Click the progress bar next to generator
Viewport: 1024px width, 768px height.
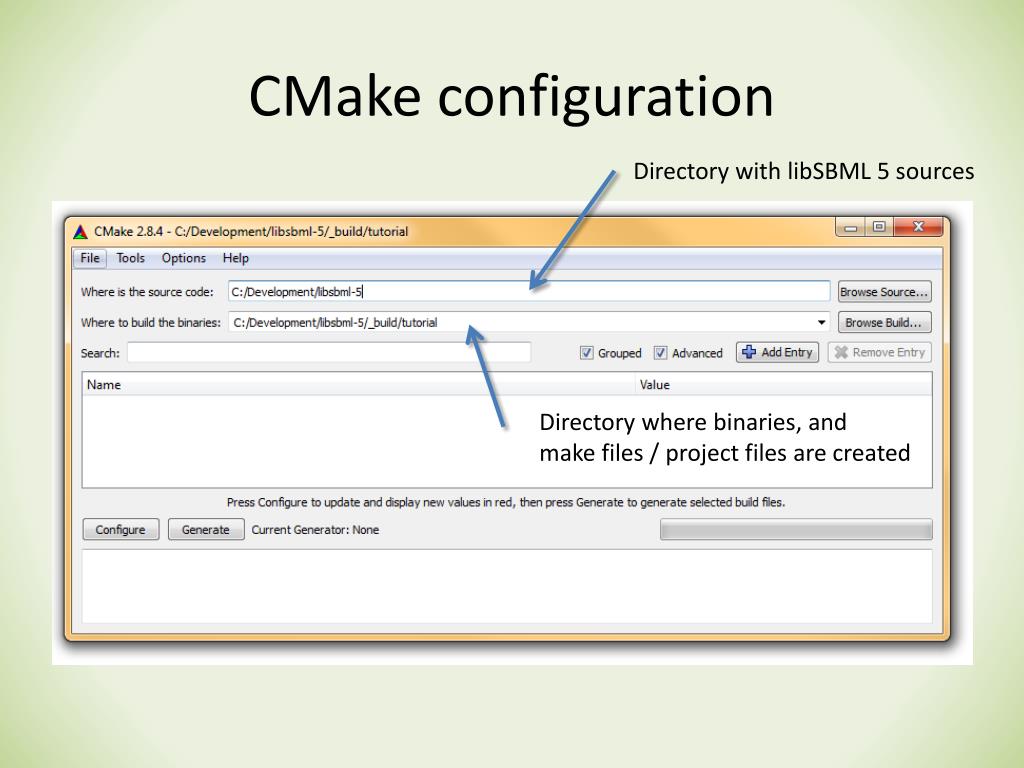click(x=796, y=530)
